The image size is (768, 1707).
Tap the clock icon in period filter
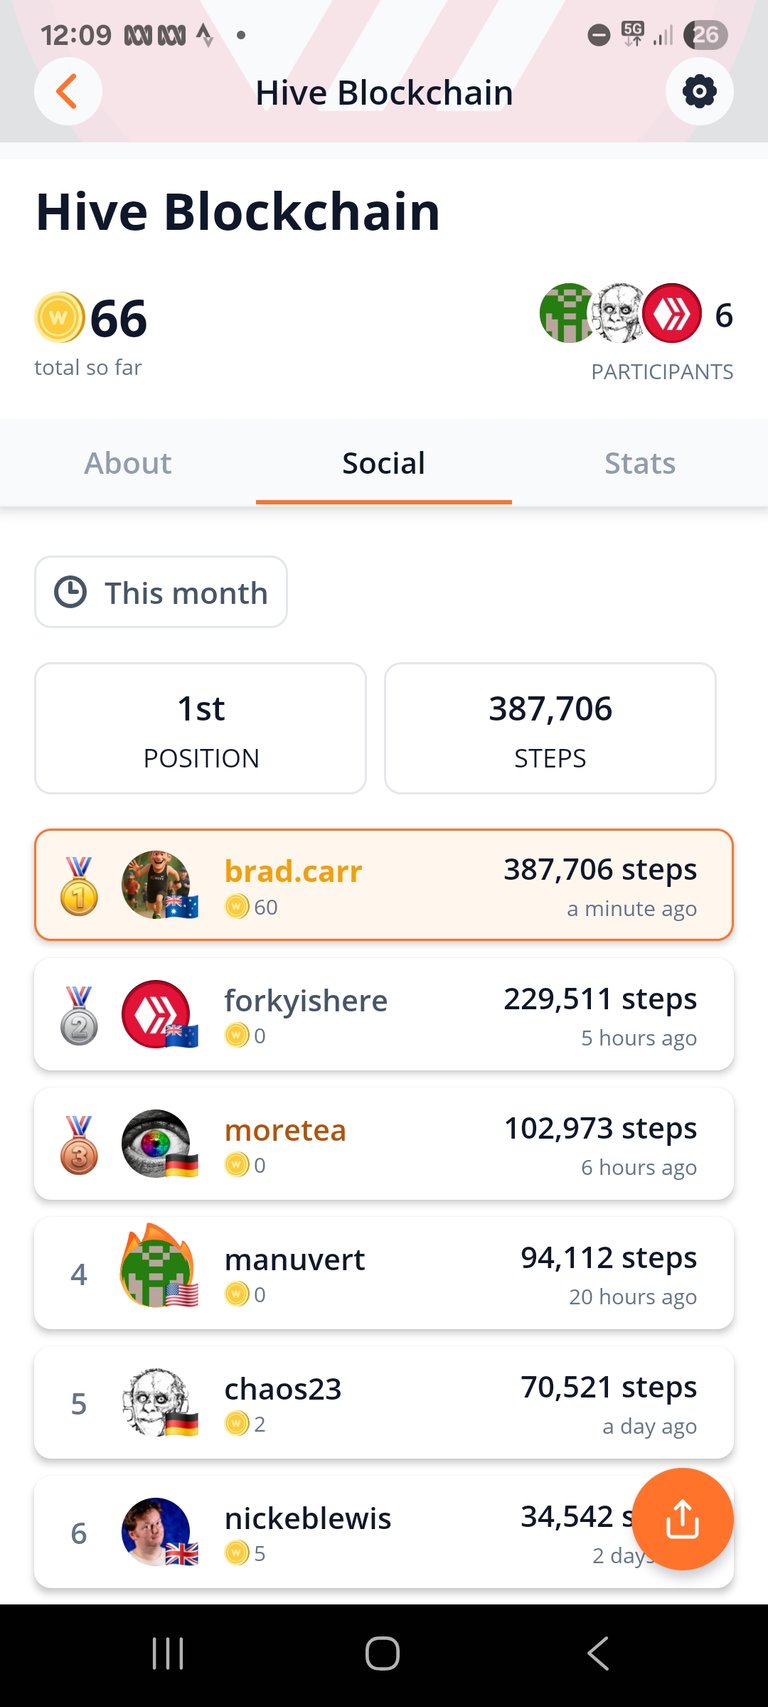(x=70, y=592)
